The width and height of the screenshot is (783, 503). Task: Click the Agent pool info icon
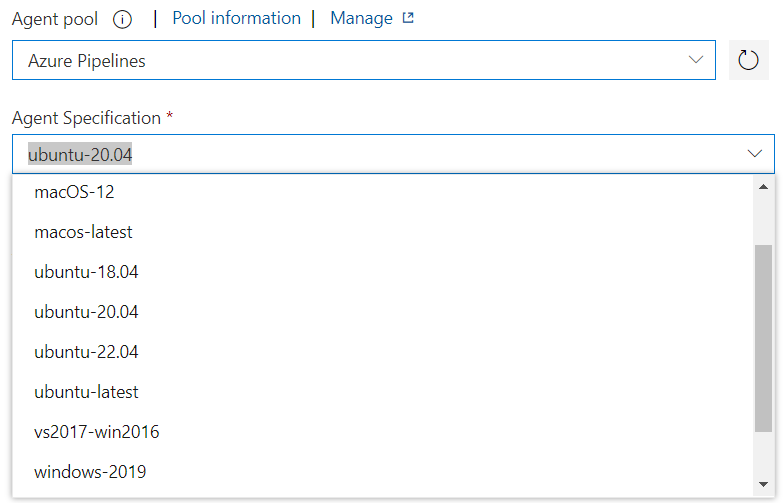[x=122, y=19]
